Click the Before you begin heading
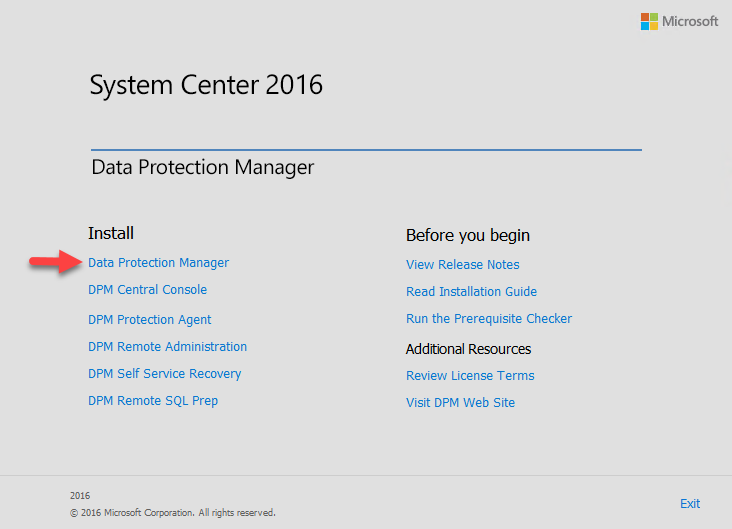The height and width of the screenshot is (529, 732). [468, 235]
